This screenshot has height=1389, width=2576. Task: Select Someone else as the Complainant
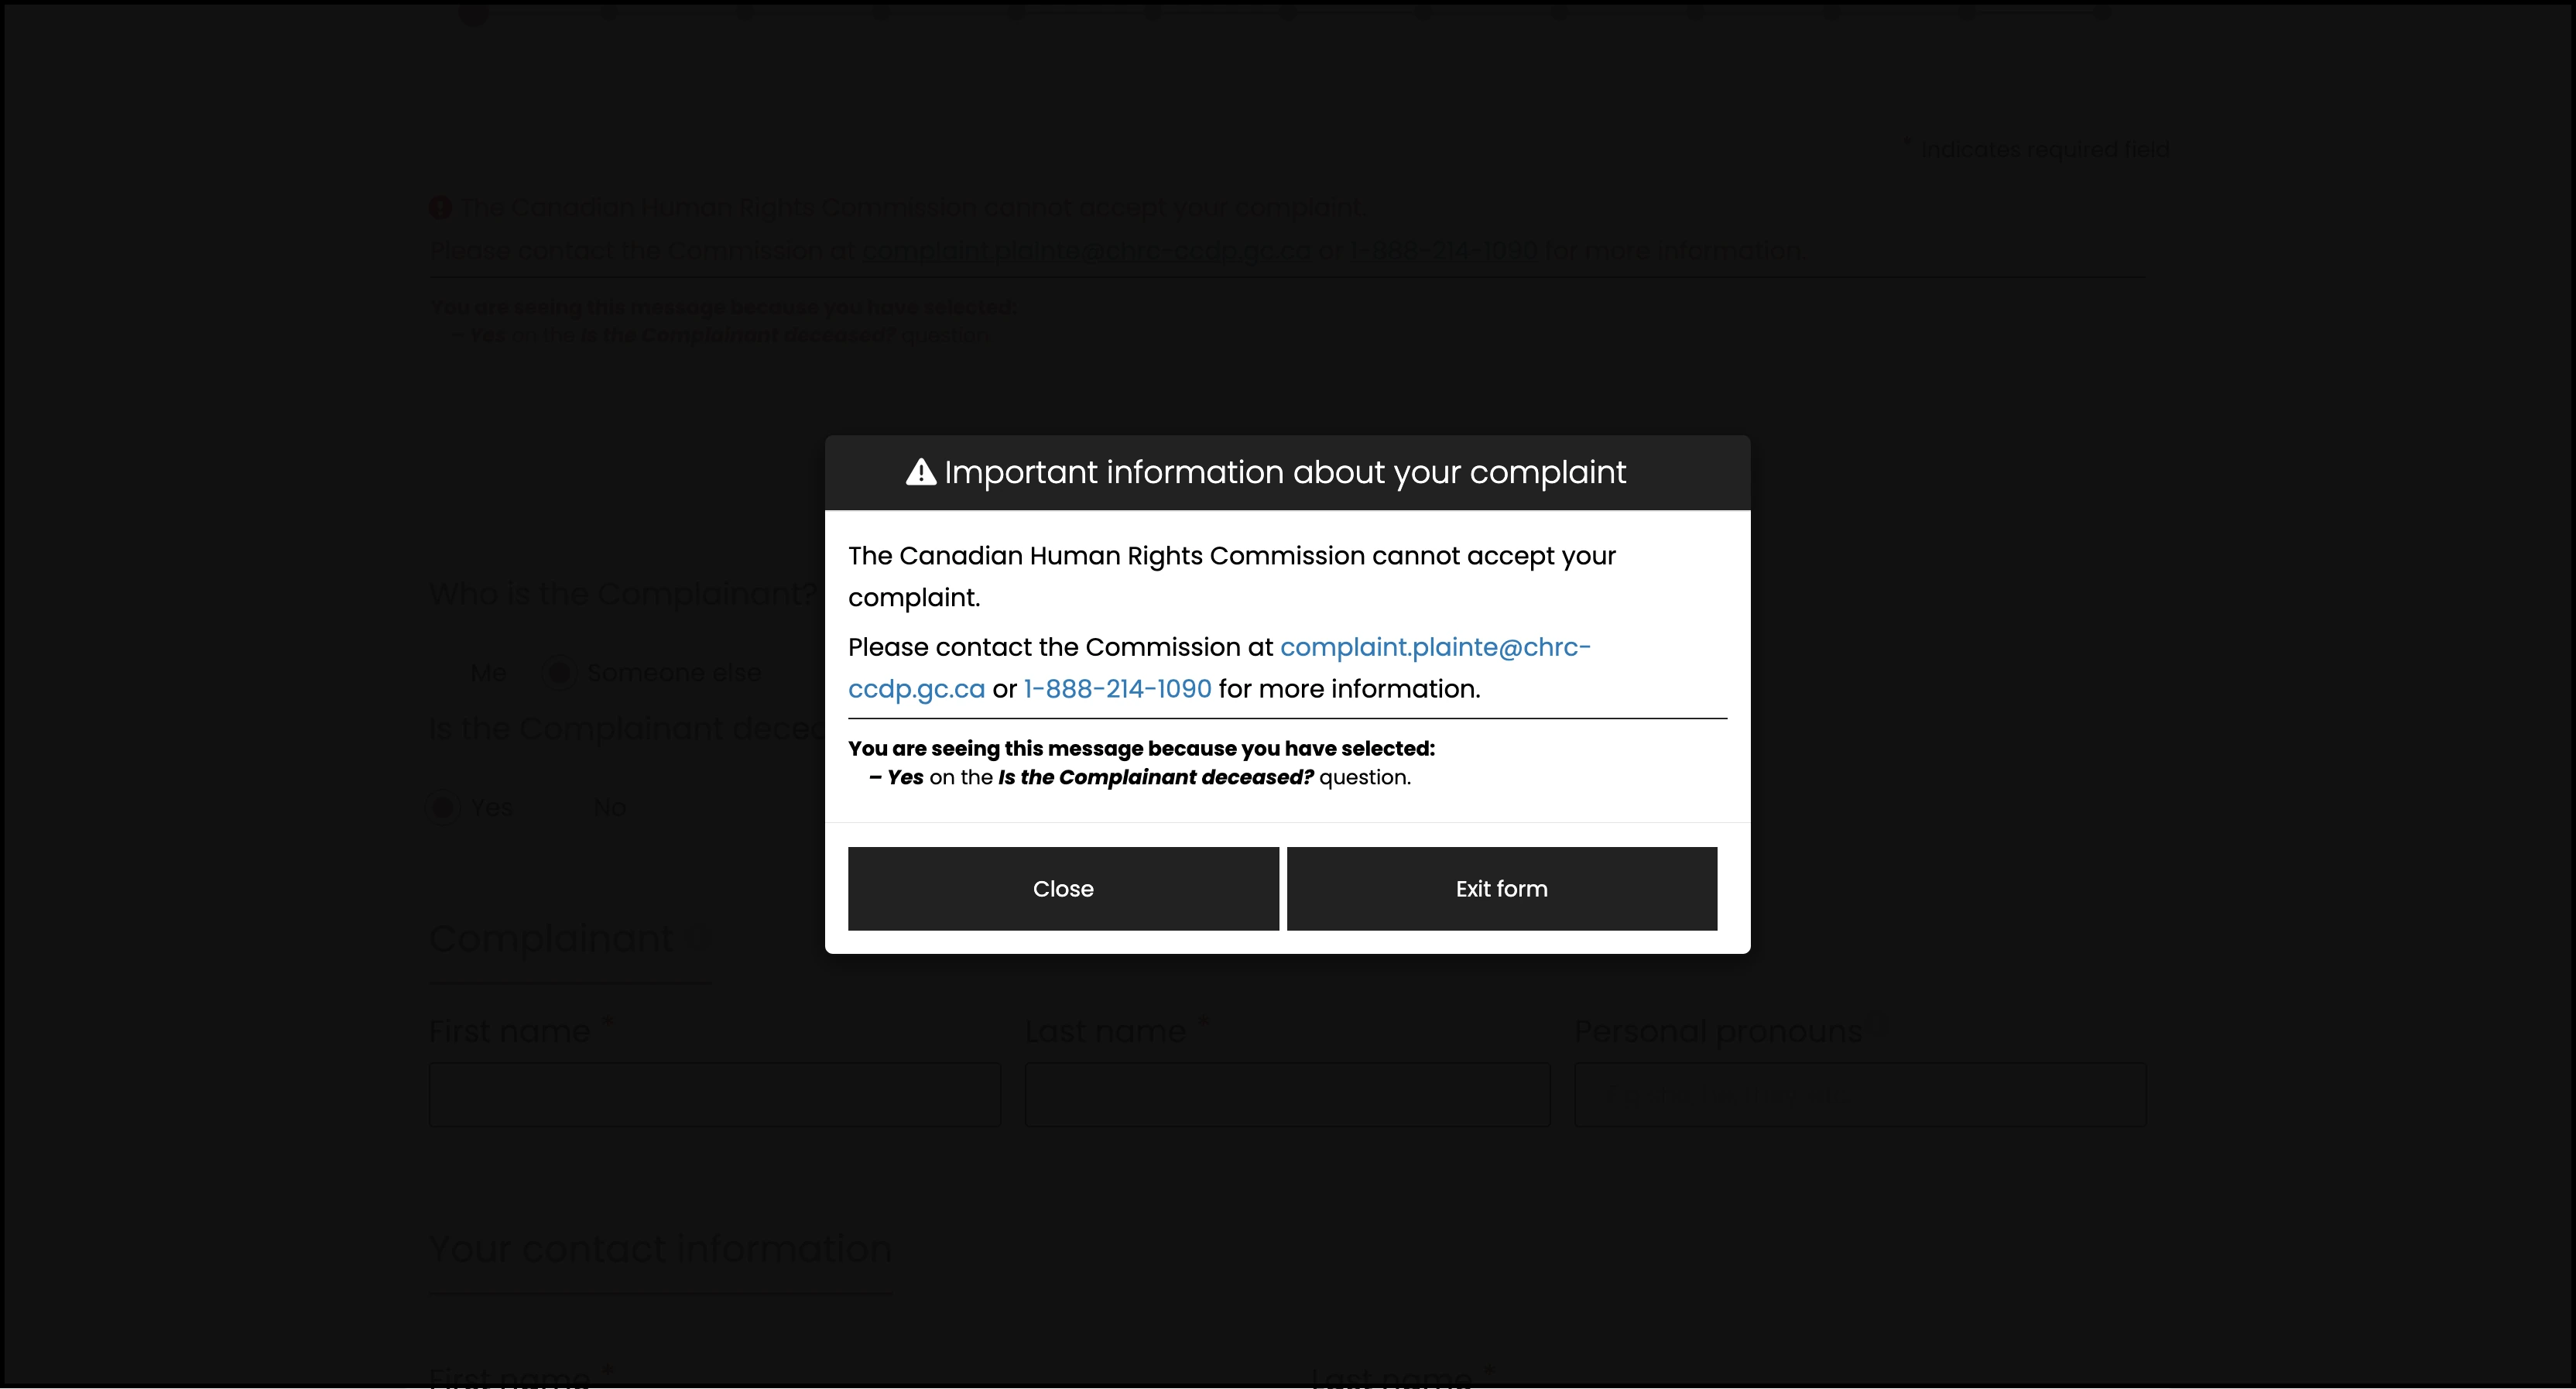click(560, 672)
